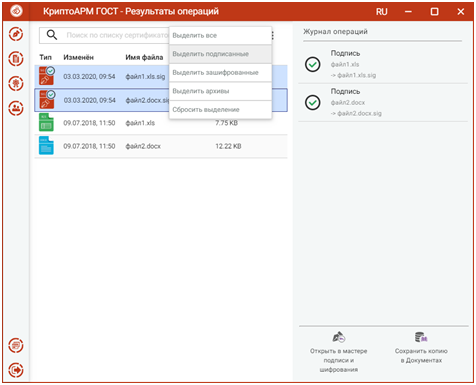The width and height of the screenshot is (476, 385).
Task: Open the CryptoARM logo home icon
Action: 16,11
